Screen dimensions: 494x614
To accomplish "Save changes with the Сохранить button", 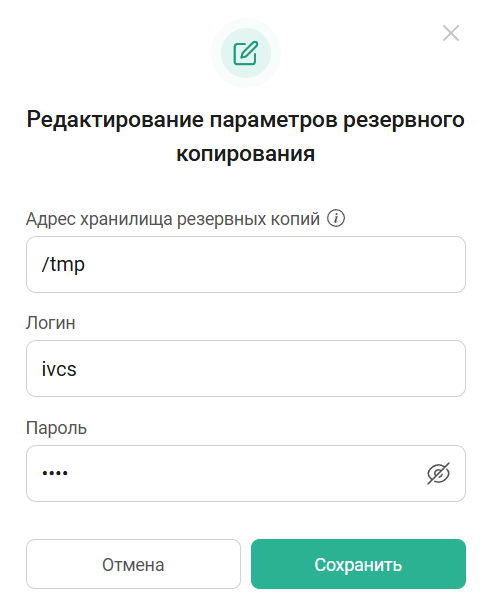I will [x=358, y=564].
